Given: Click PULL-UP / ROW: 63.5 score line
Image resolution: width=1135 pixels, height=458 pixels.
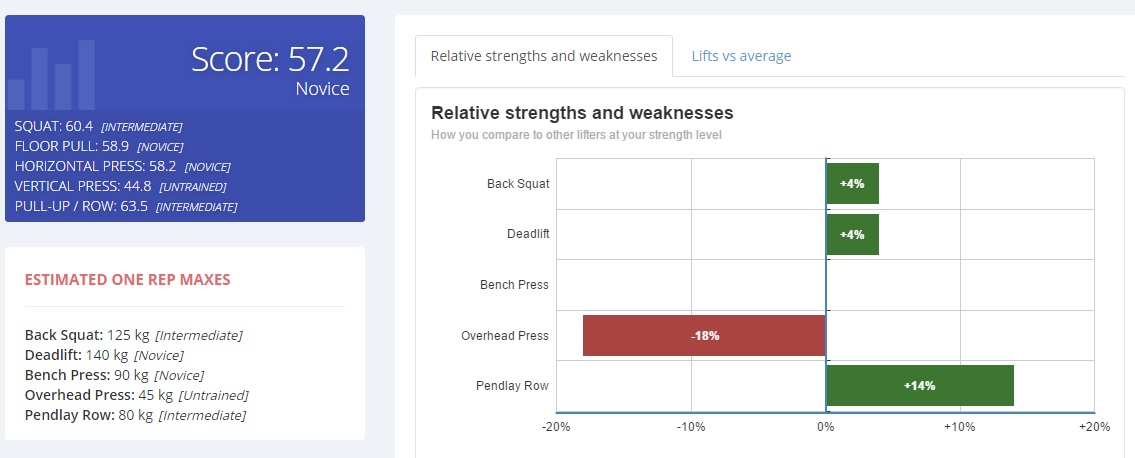Looking at the screenshot, I should [126, 206].
